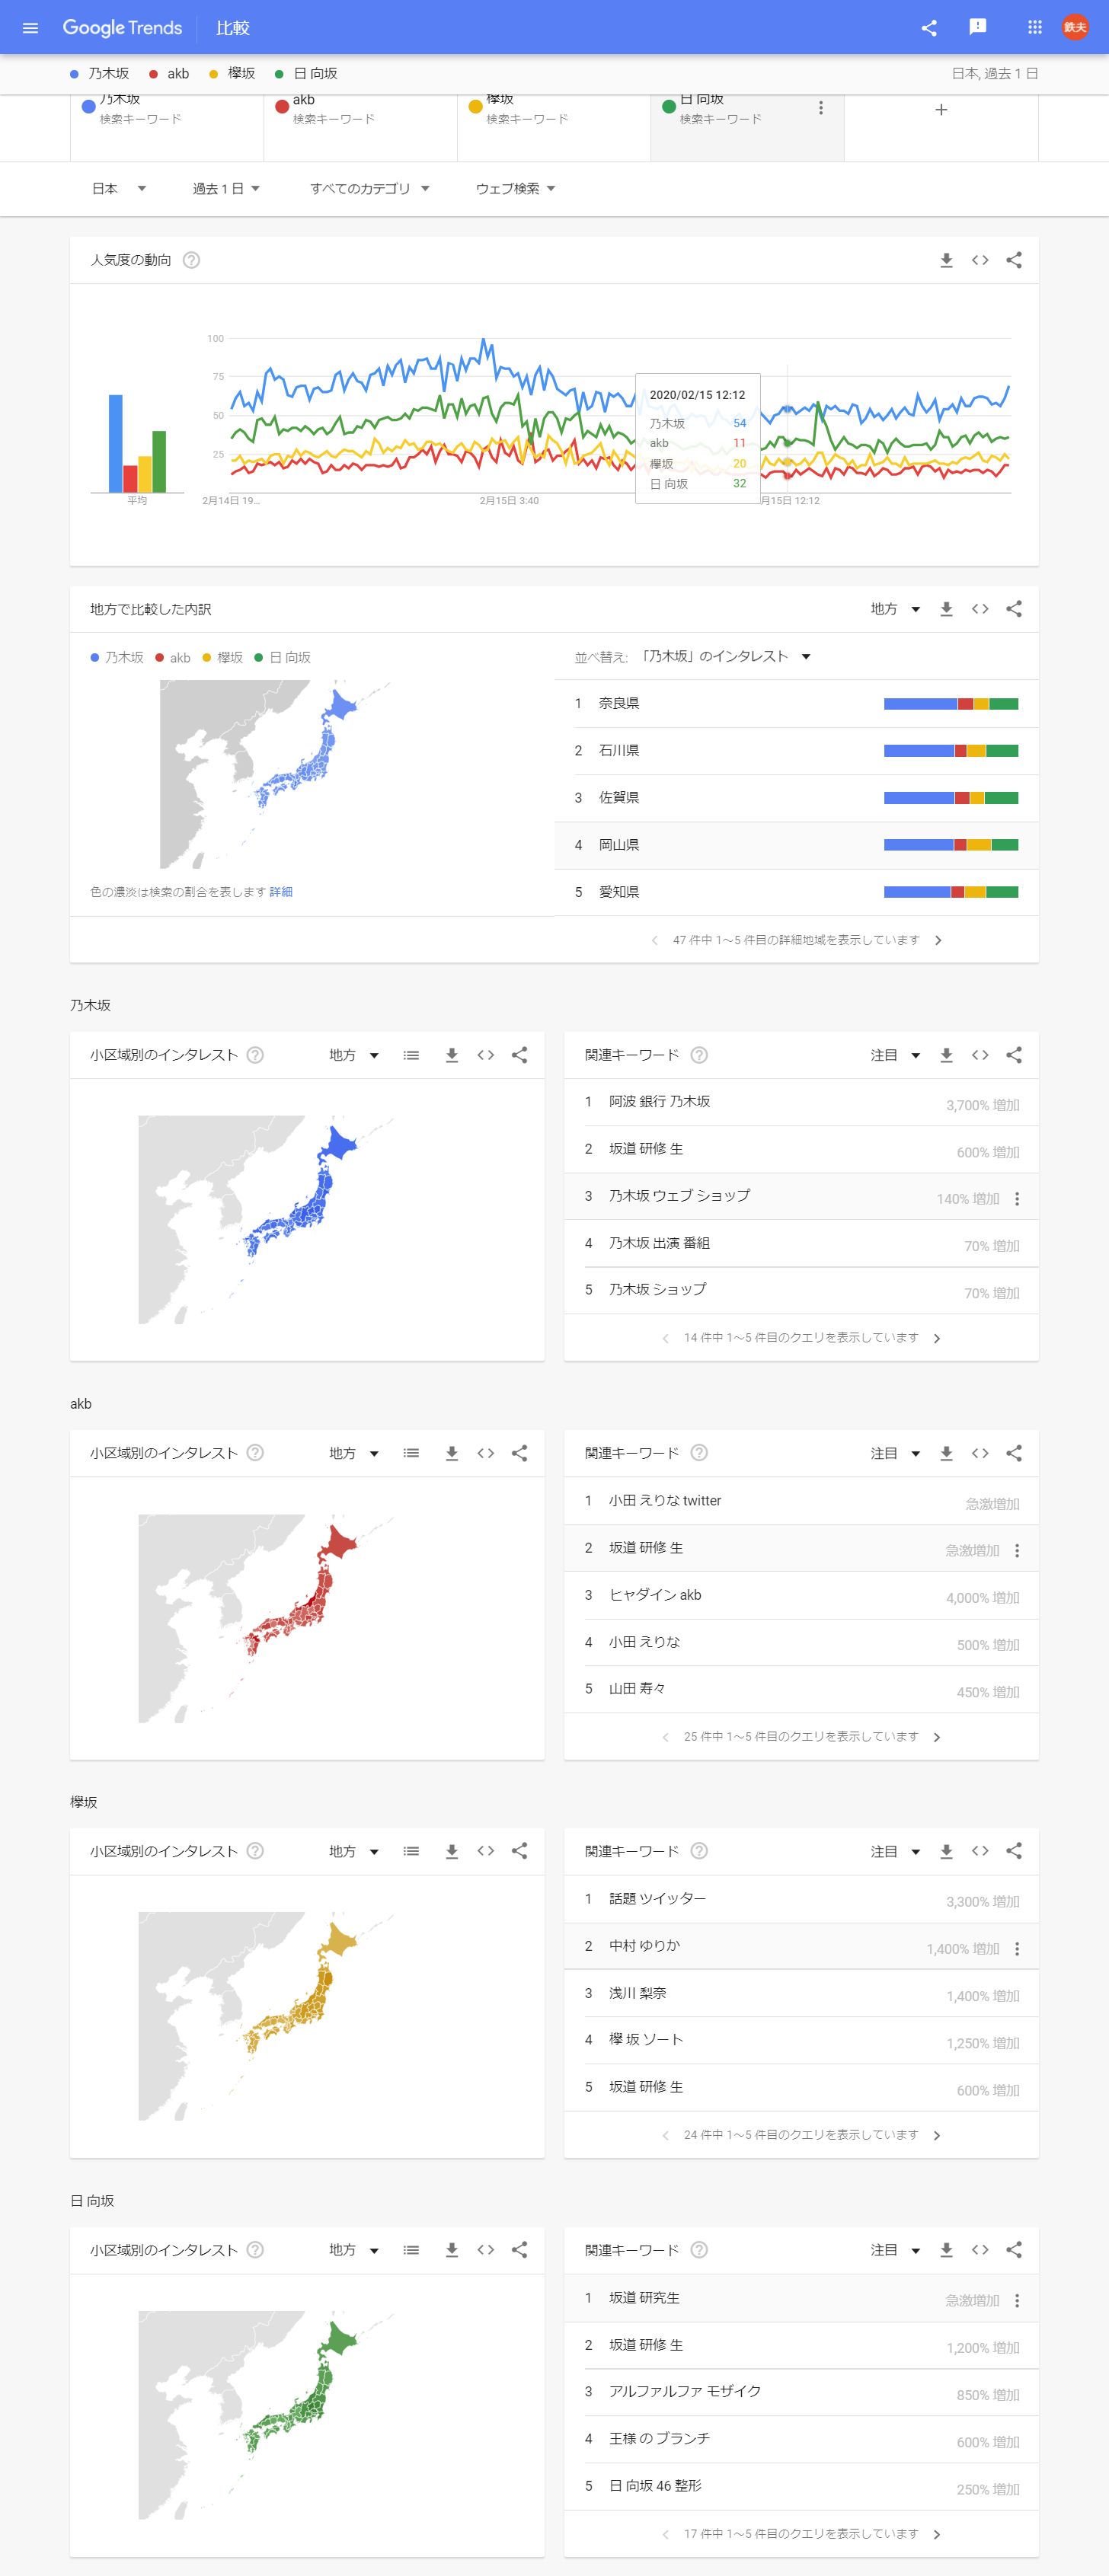Open the ウェブ検索 search type dropdown
The width and height of the screenshot is (1109, 2576).
[x=515, y=188]
